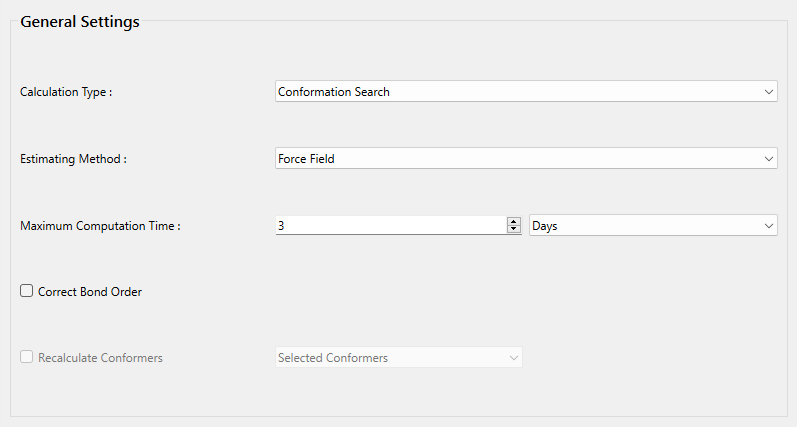Toggle the Recalculate Conformers checkbox
Image resolution: width=797 pixels, height=427 pixels.
coord(27,357)
